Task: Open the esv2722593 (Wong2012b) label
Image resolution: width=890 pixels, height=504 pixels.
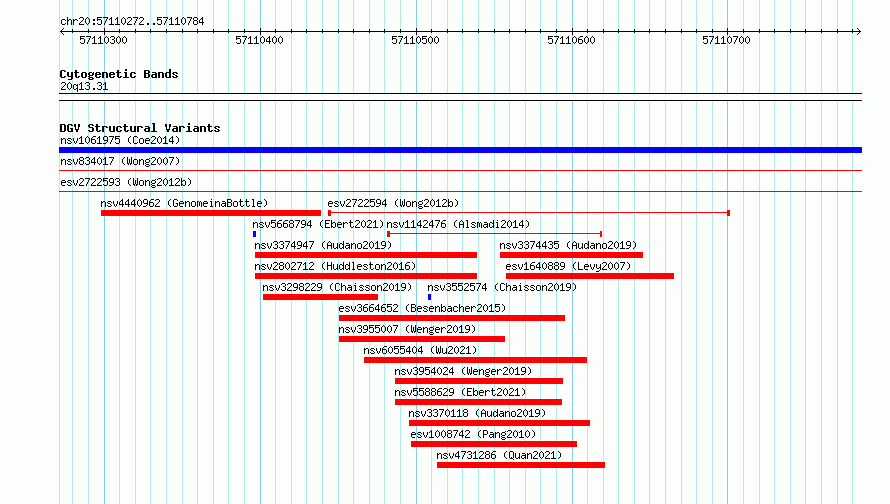Action: tap(126, 182)
